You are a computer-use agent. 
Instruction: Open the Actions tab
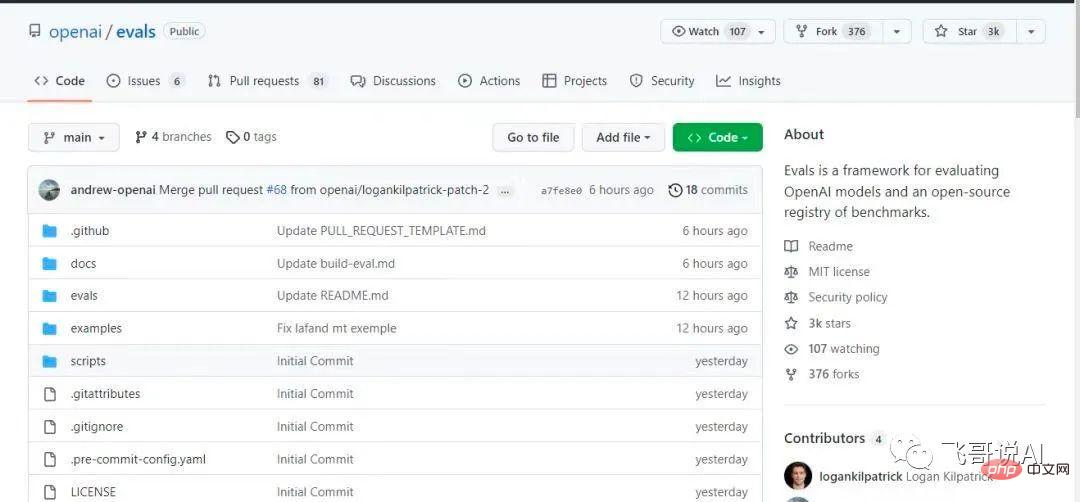pos(489,81)
